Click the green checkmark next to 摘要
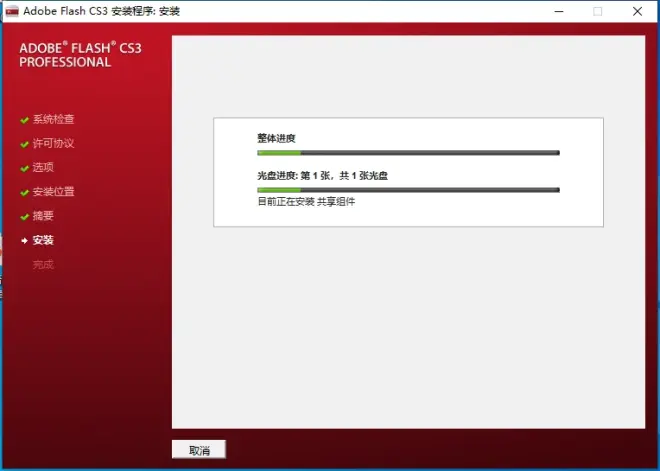The image size is (660, 471). (x=24, y=216)
